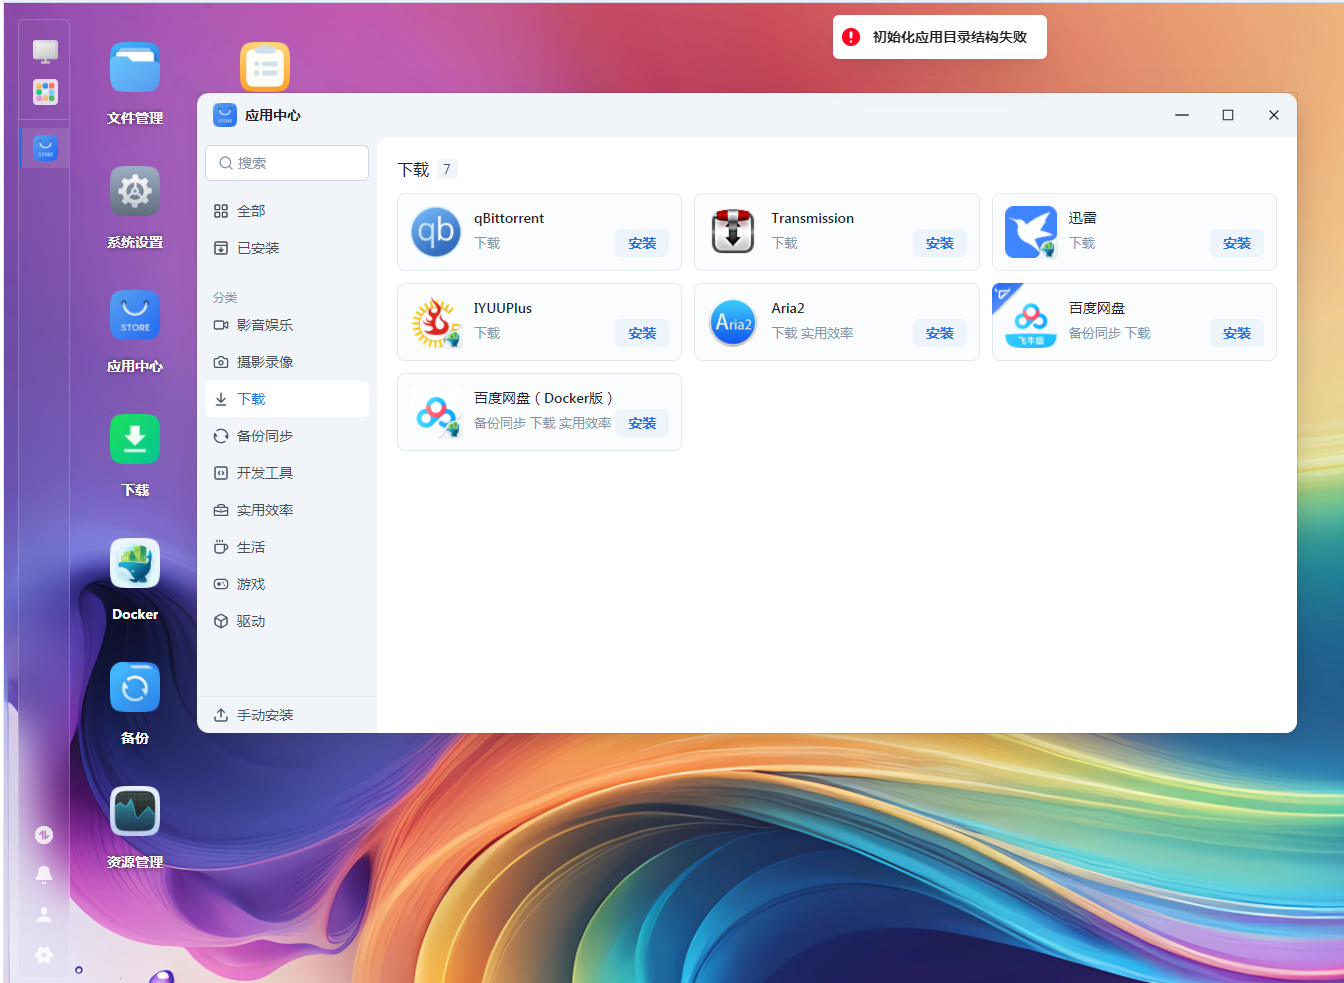Open the yellow notes-style desktop icon

click(x=265, y=67)
